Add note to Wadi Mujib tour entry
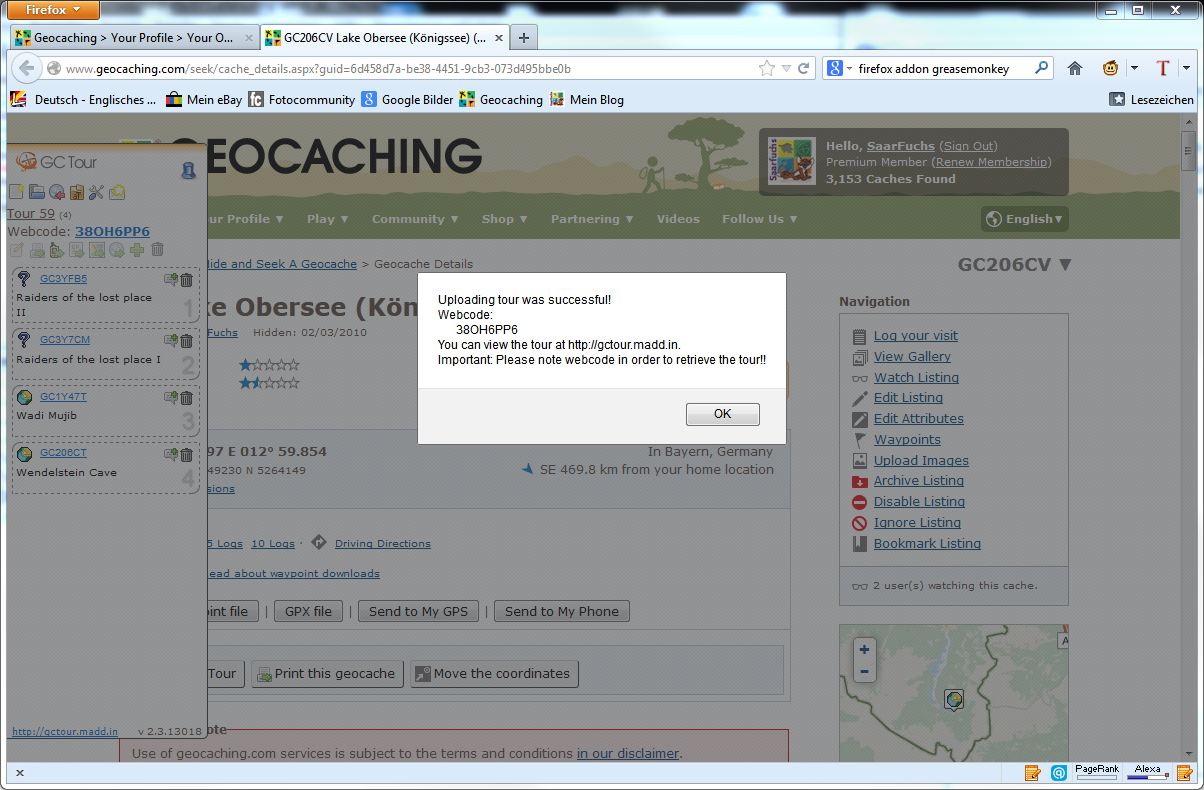Image resolution: width=1204 pixels, height=790 pixels. [171, 398]
